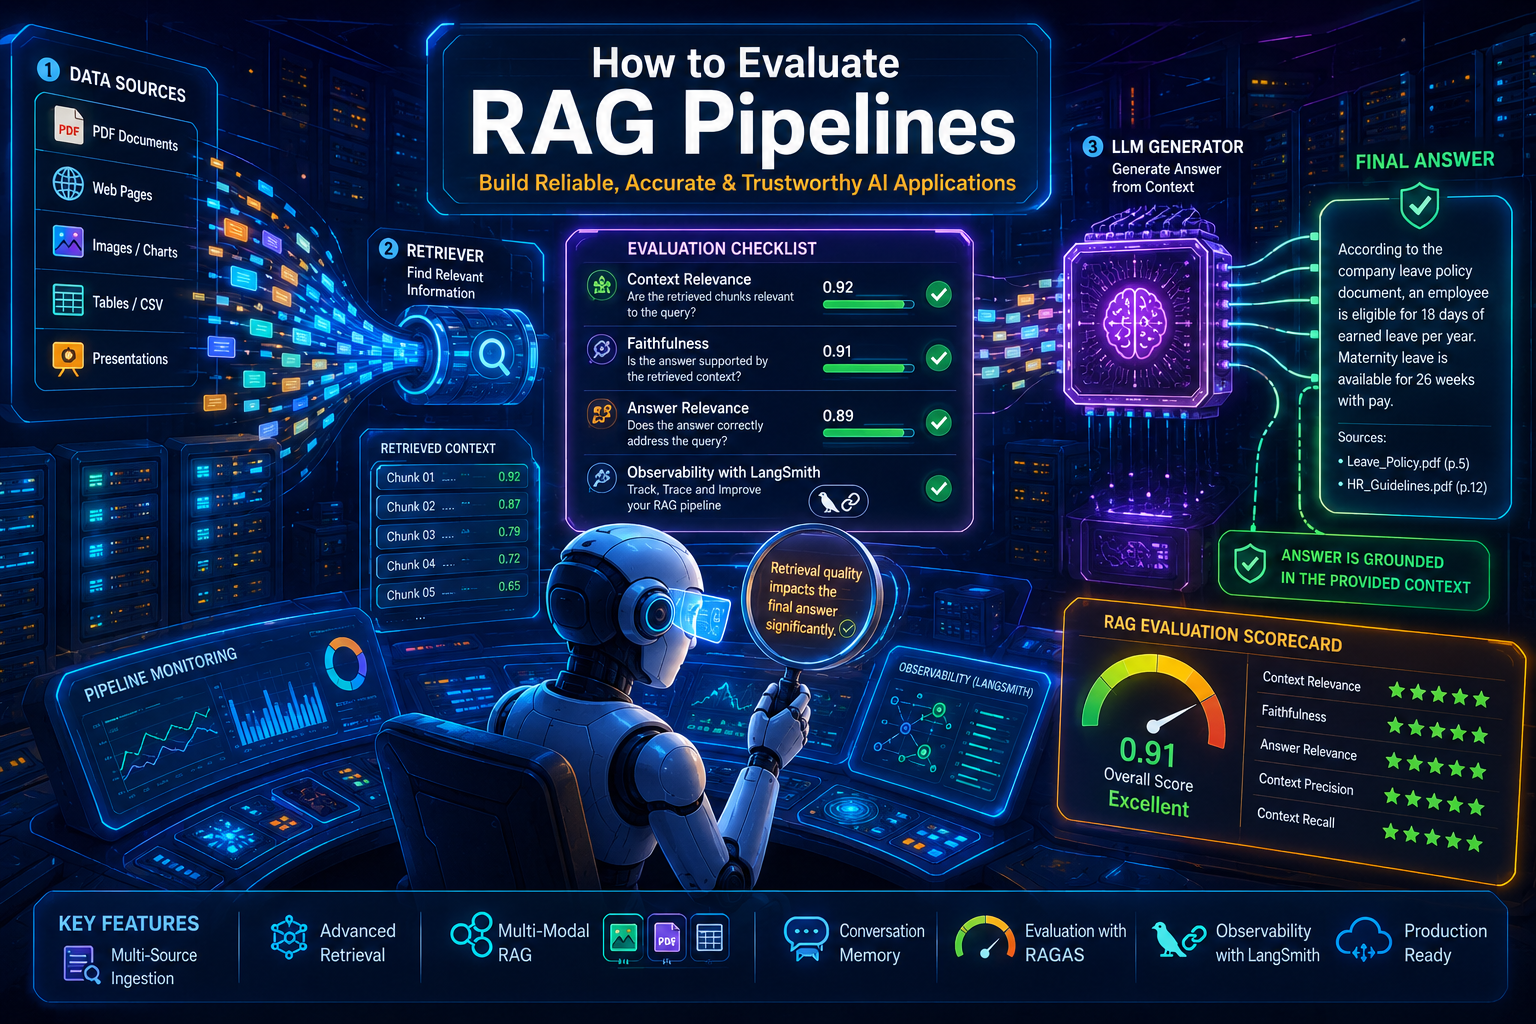The image size is (1536, 1024).
Task: Click the Advanced Retrieval network icon
Action: tap(289, 938)
